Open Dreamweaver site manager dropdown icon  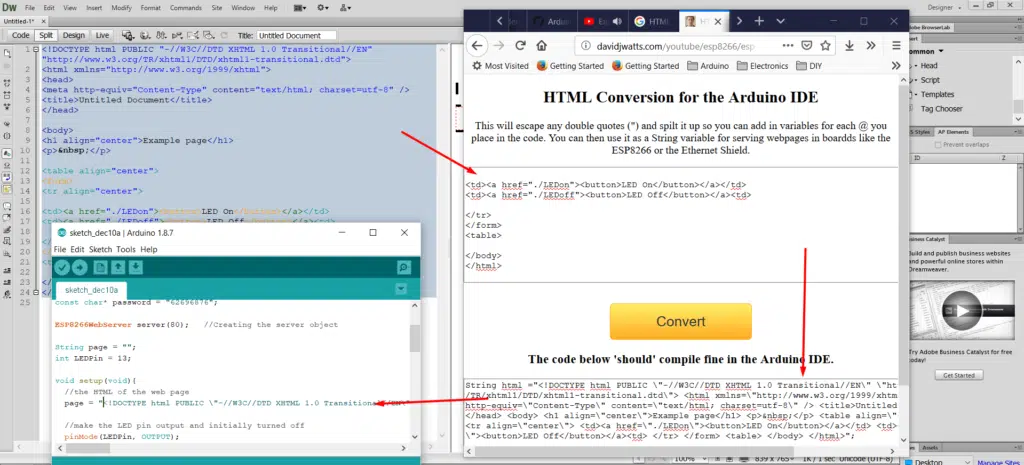point(345,8)
